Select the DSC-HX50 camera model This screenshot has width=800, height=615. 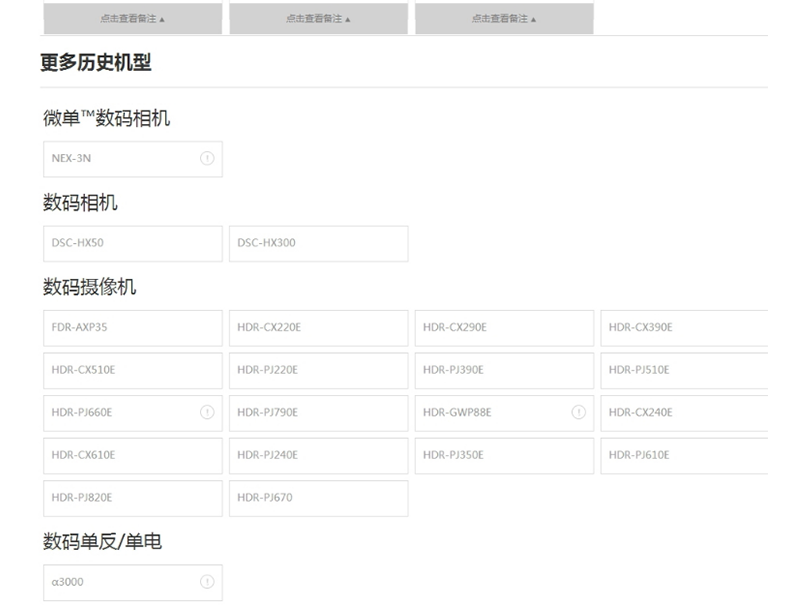pyautogui.click(x=132, y=243)
